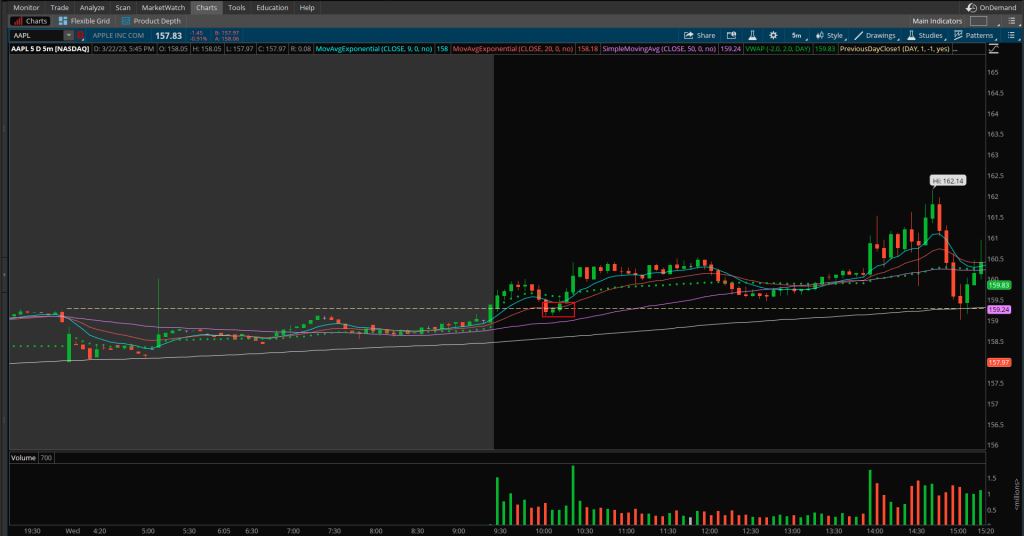Open chart settings gear icon
Screen dimensions: 1024x536
point(773,35)
